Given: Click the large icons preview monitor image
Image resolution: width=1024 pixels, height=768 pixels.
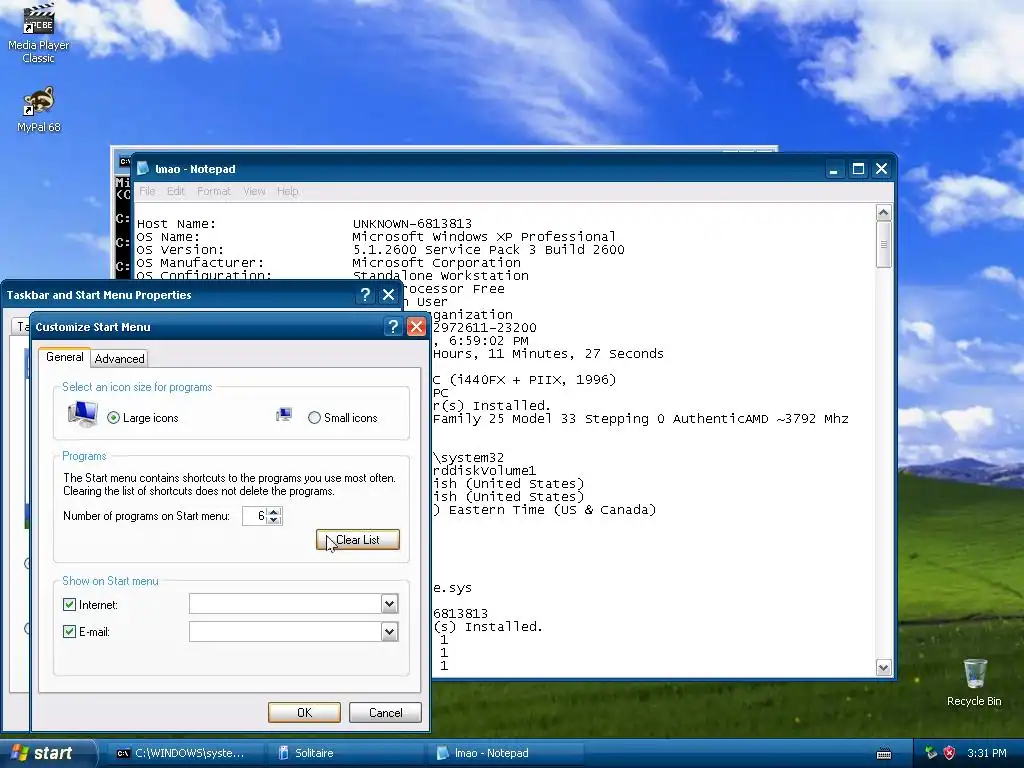Looking at the screenshot, I should pos(83,414).
